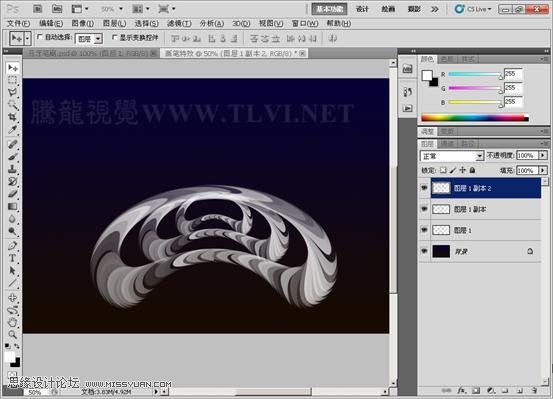Select the Eraser tool

[13, 194]
